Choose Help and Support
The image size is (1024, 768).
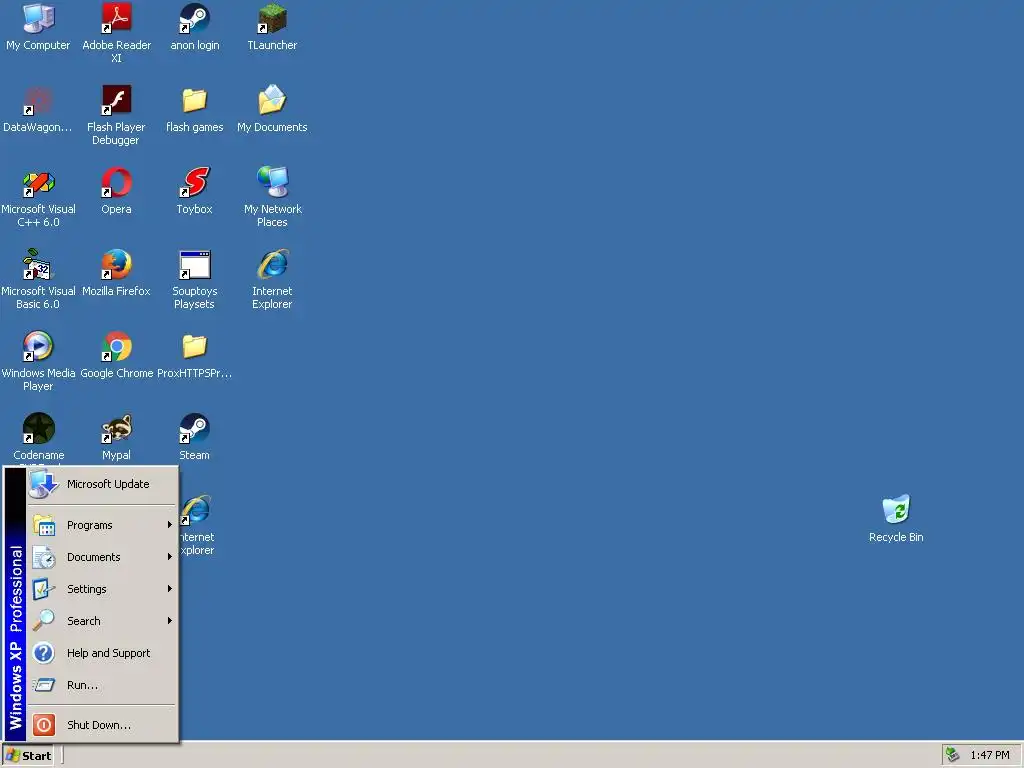point(103,653)
